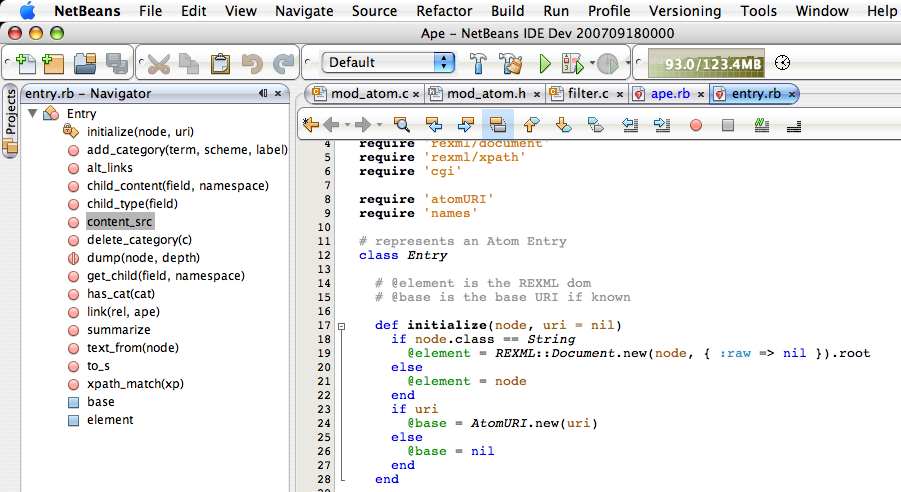Close the filter.c editor tab
Viewport: 901px width, 492px height.
pyautogui.click(x=620, y=94)
